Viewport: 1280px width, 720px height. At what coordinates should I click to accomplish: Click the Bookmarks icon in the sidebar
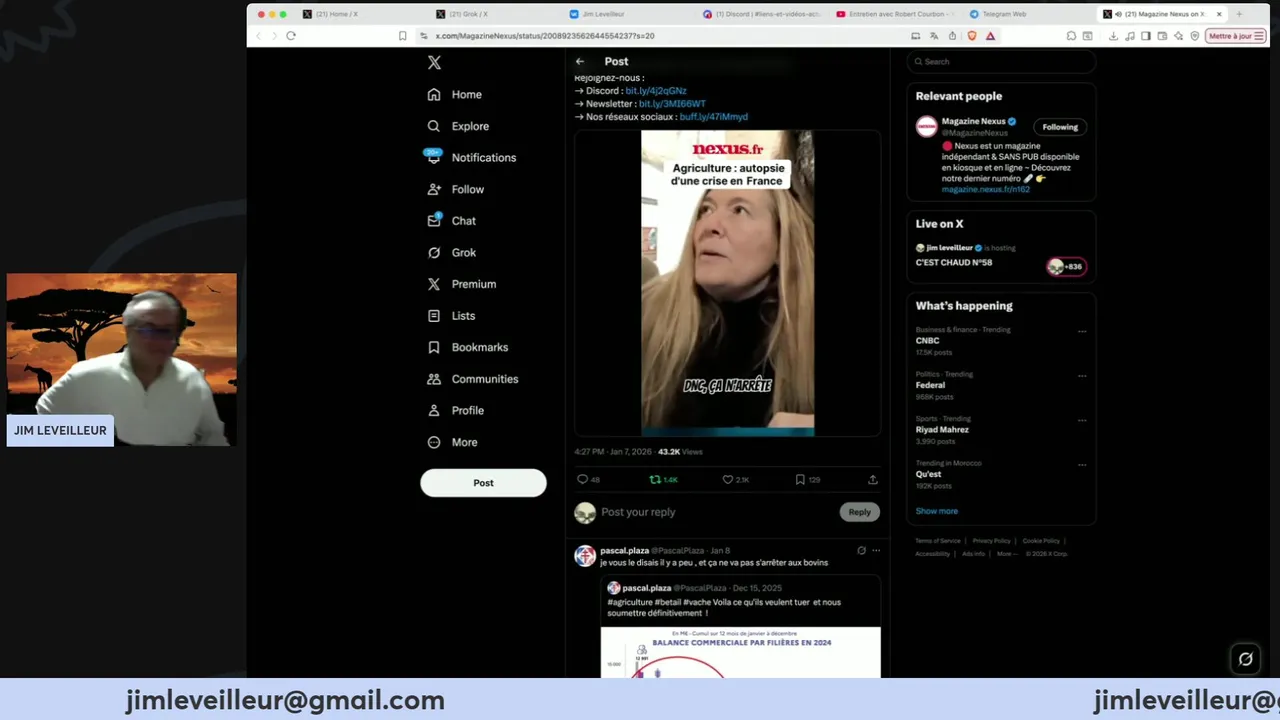434,347
